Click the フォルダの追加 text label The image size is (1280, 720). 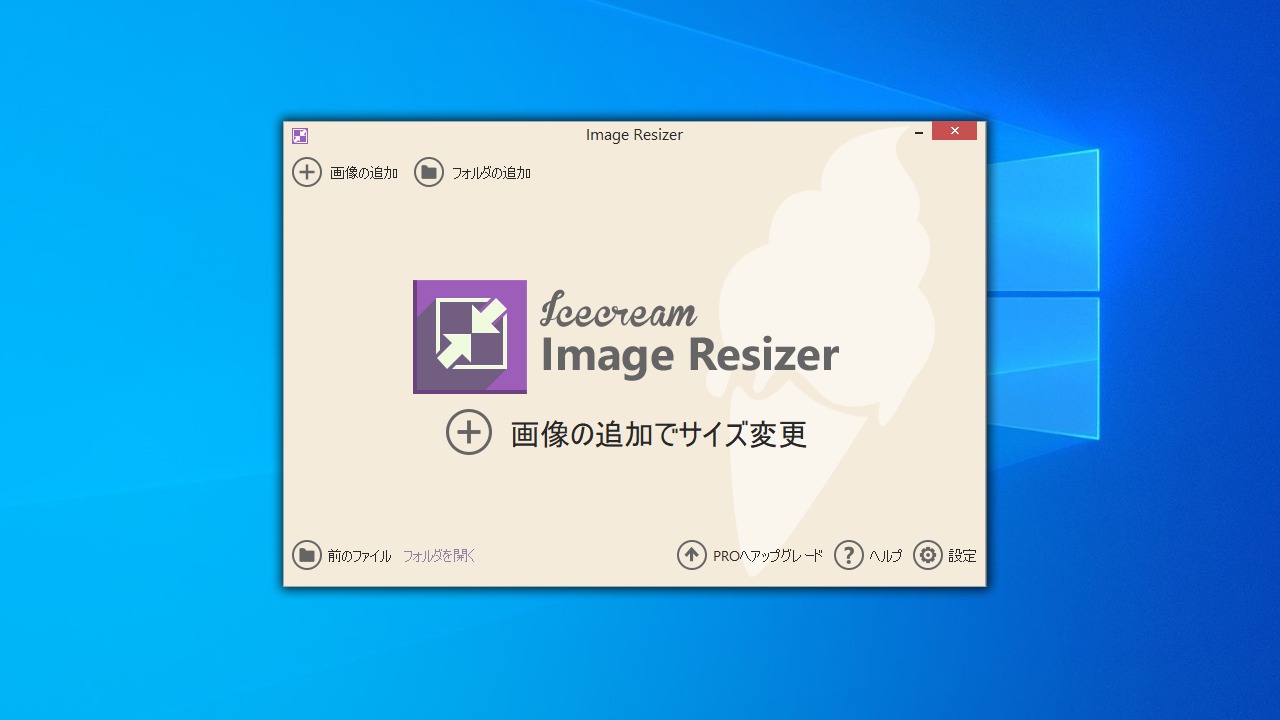tap(491, 173)
